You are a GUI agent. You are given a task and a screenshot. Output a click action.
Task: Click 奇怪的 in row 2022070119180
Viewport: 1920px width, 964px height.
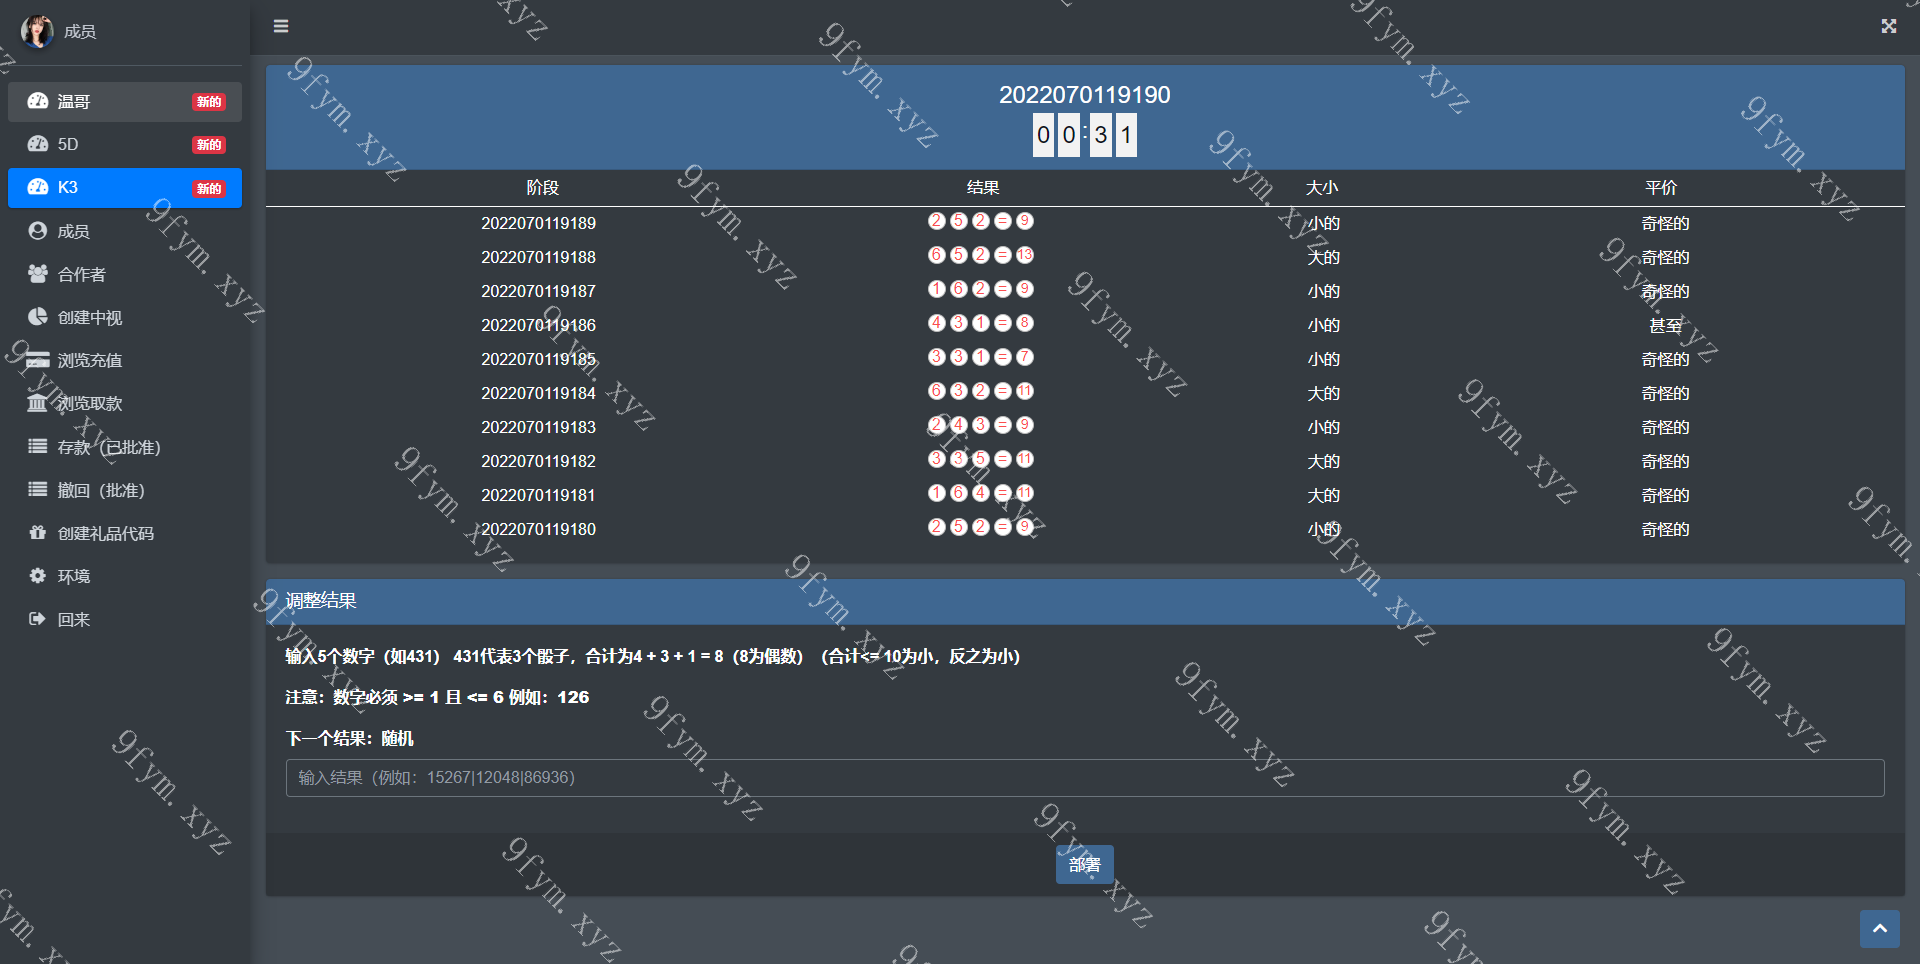pyautogui.click(x=1665, y=529)
